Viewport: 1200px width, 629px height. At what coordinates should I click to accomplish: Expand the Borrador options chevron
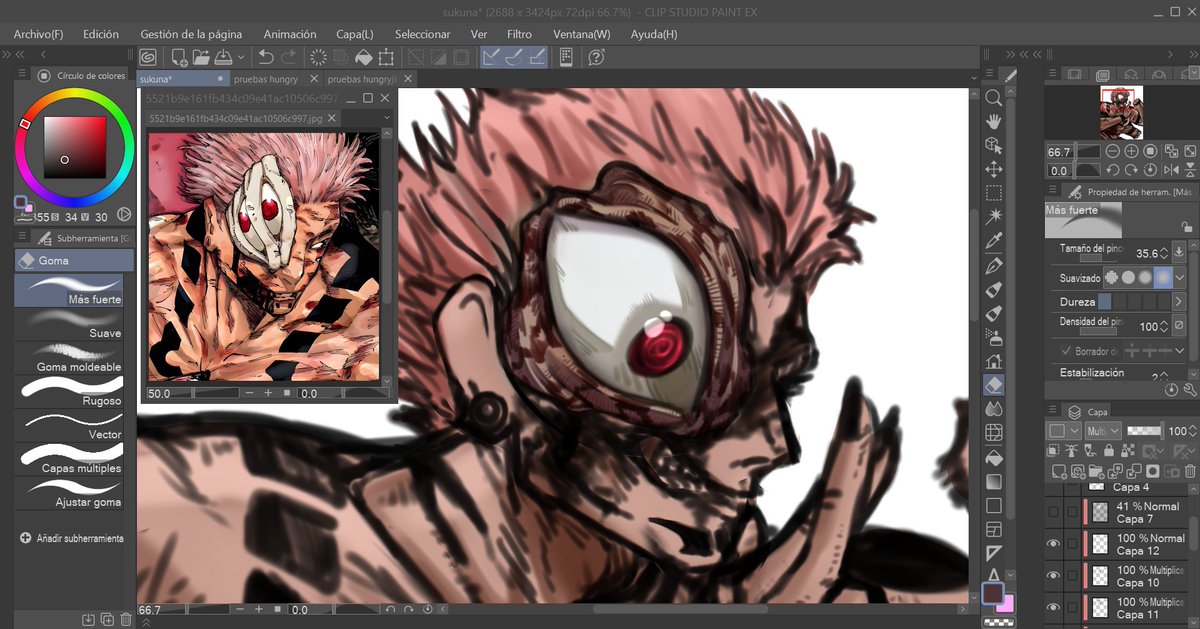1182,352
